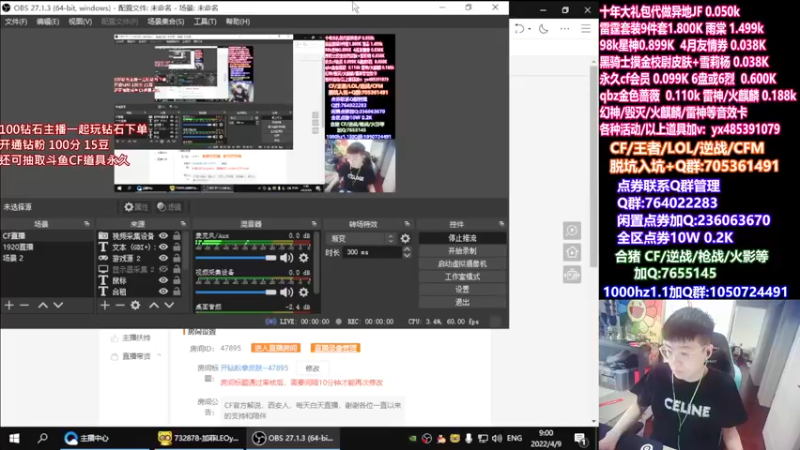
Task: Click the mixer panel vertical scrollbar
Action: click(x=317, y=263)
